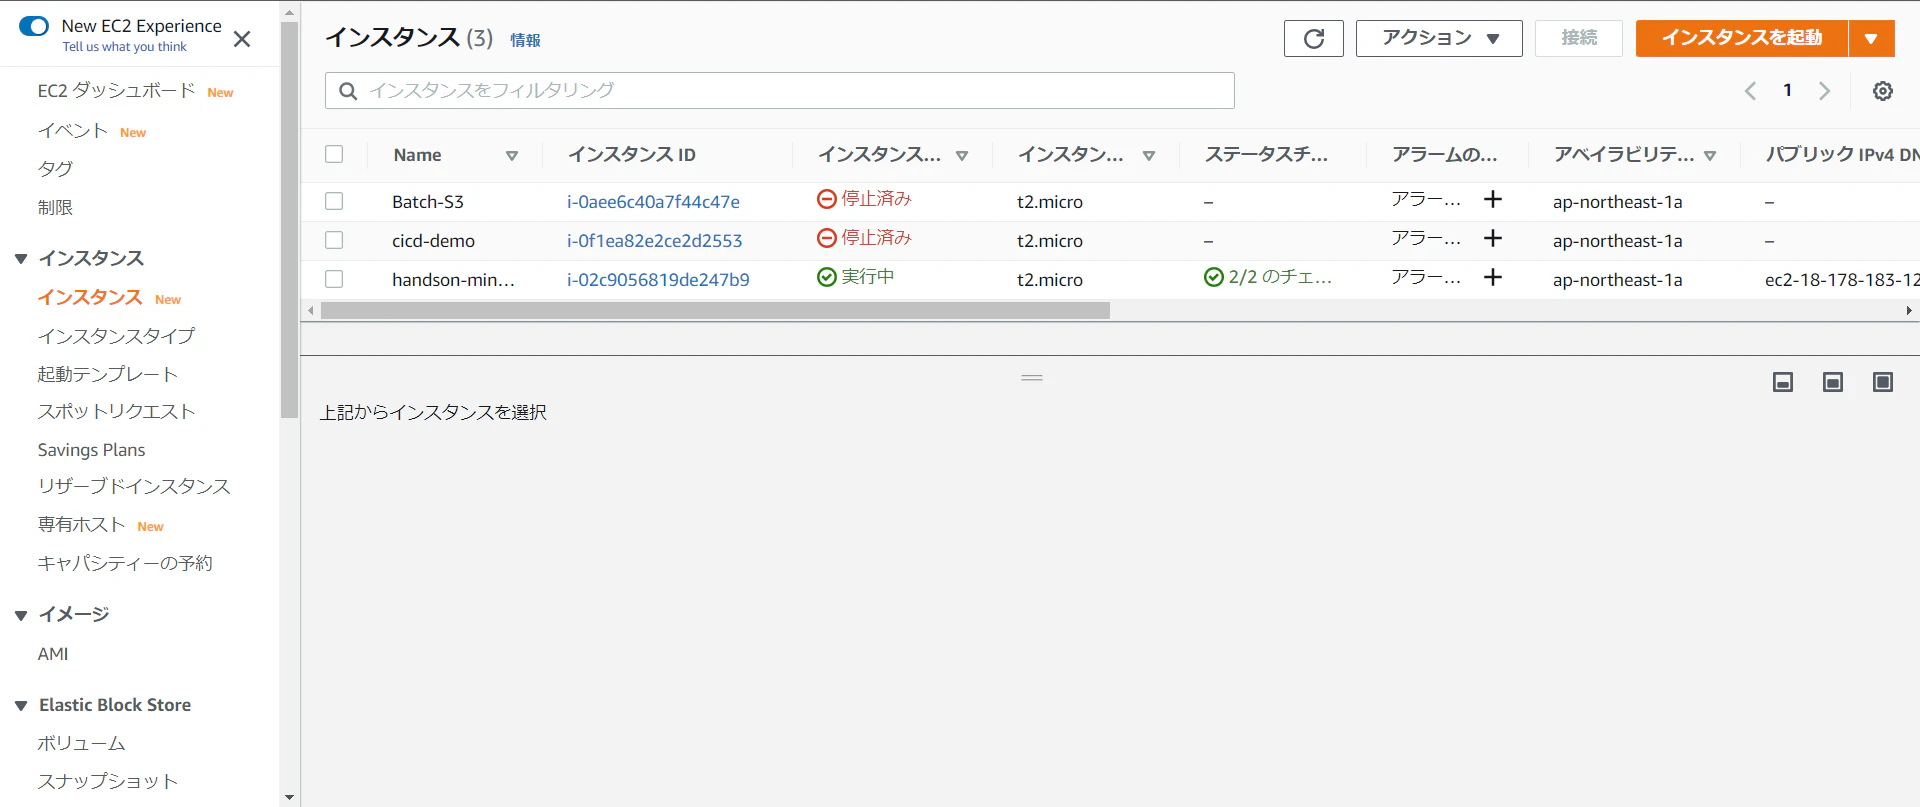
Task: Click stopped status icon for cicd-demo
Action: click(x=827, y=238)
